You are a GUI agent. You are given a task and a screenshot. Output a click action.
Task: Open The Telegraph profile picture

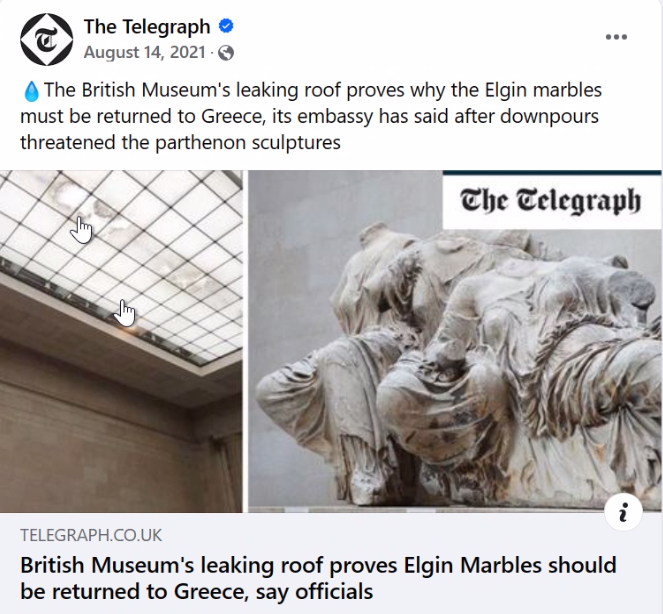point(47,39)
